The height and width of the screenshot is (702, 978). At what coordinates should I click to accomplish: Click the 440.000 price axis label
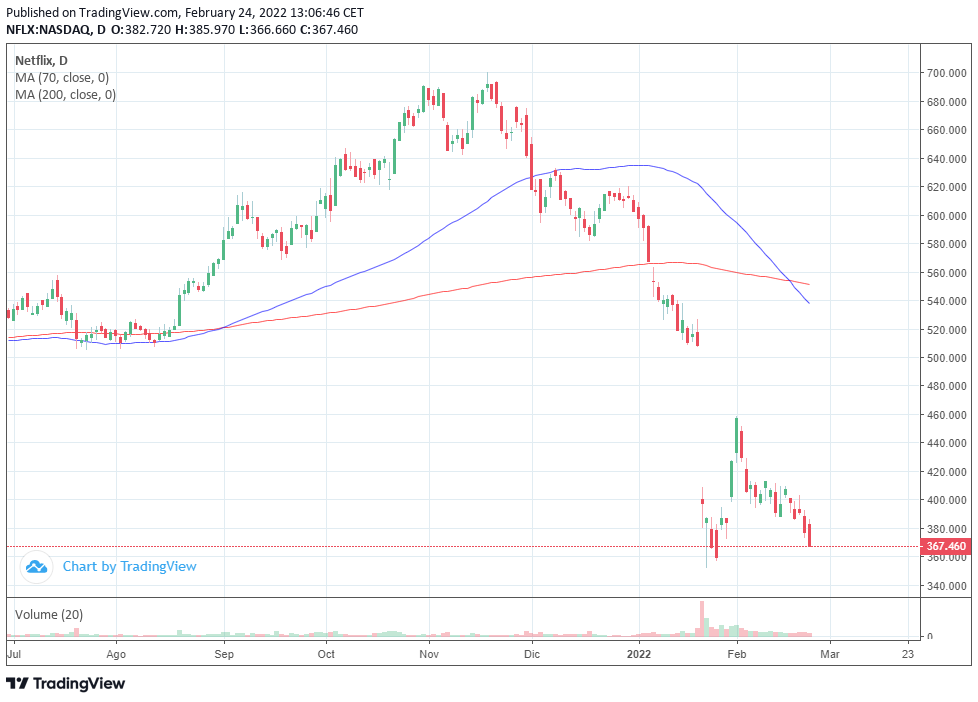(947, 443)
